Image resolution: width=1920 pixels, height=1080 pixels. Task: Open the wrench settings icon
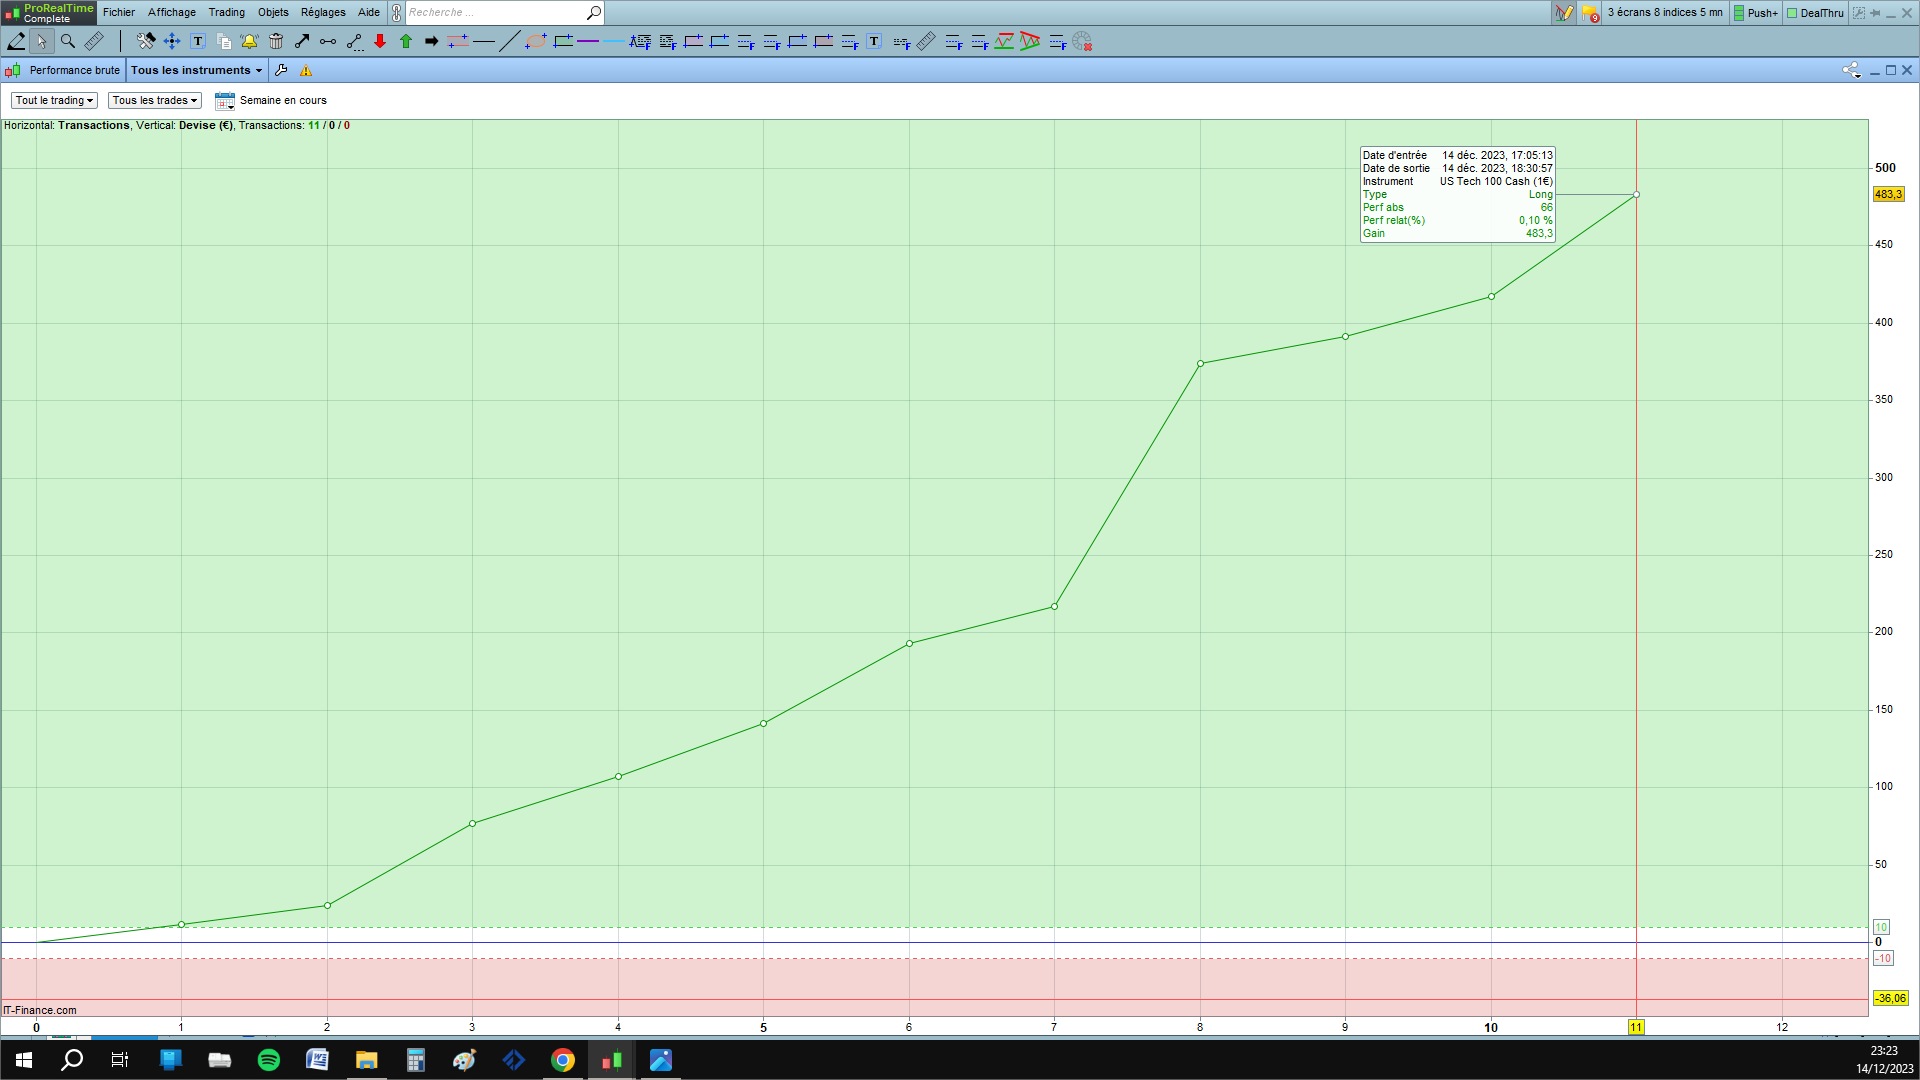point(281,70)
